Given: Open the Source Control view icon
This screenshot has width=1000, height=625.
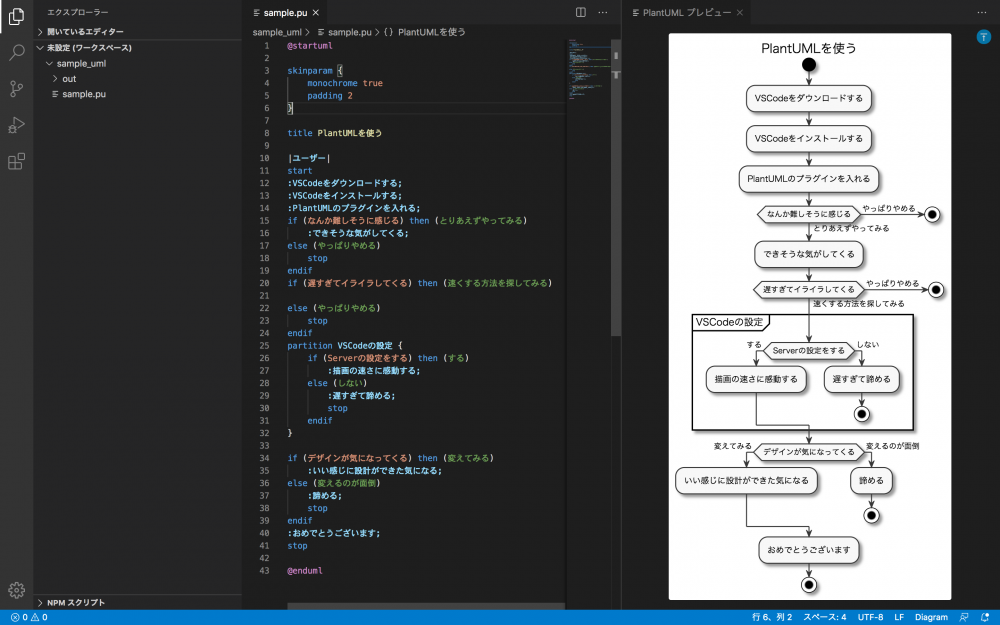Looking at the screenshot, I should coord(17,89).
